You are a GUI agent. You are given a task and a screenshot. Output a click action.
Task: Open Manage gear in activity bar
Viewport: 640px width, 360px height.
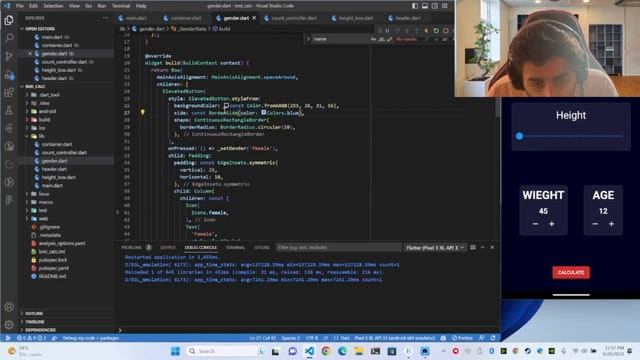pyautogui.click(x=9, y=324)
